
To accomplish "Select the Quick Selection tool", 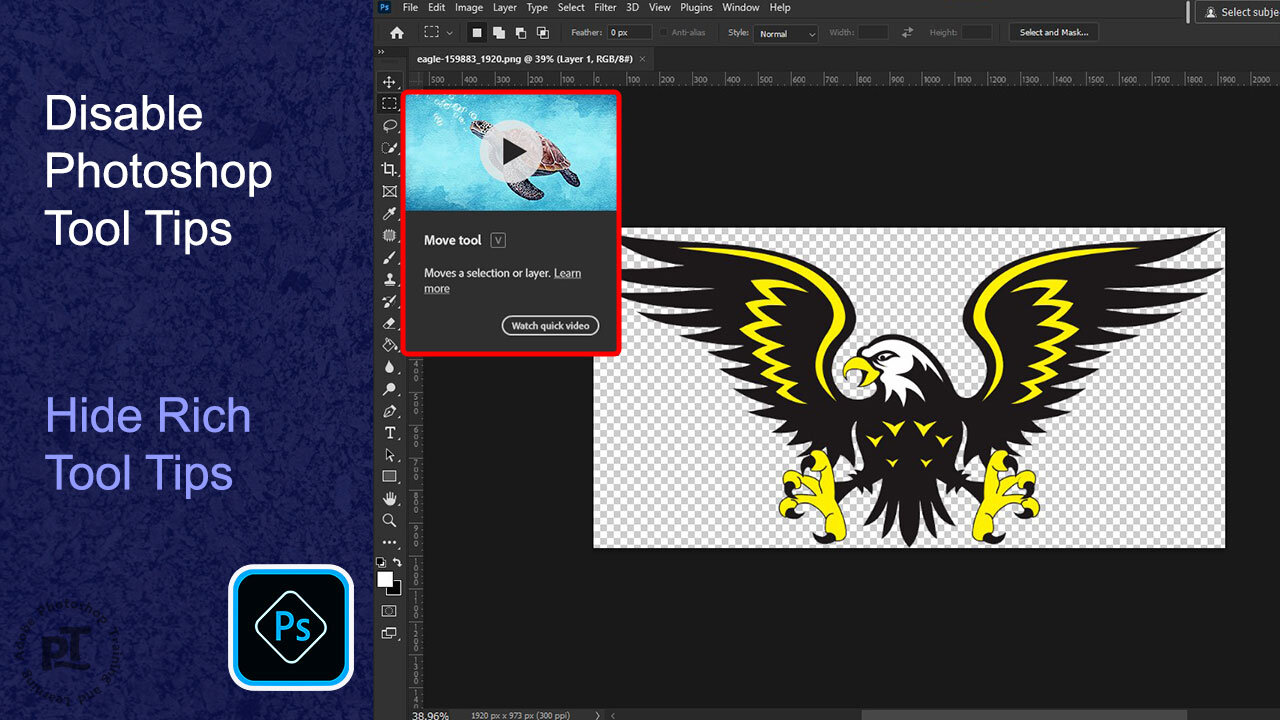I will pos(390,147).
